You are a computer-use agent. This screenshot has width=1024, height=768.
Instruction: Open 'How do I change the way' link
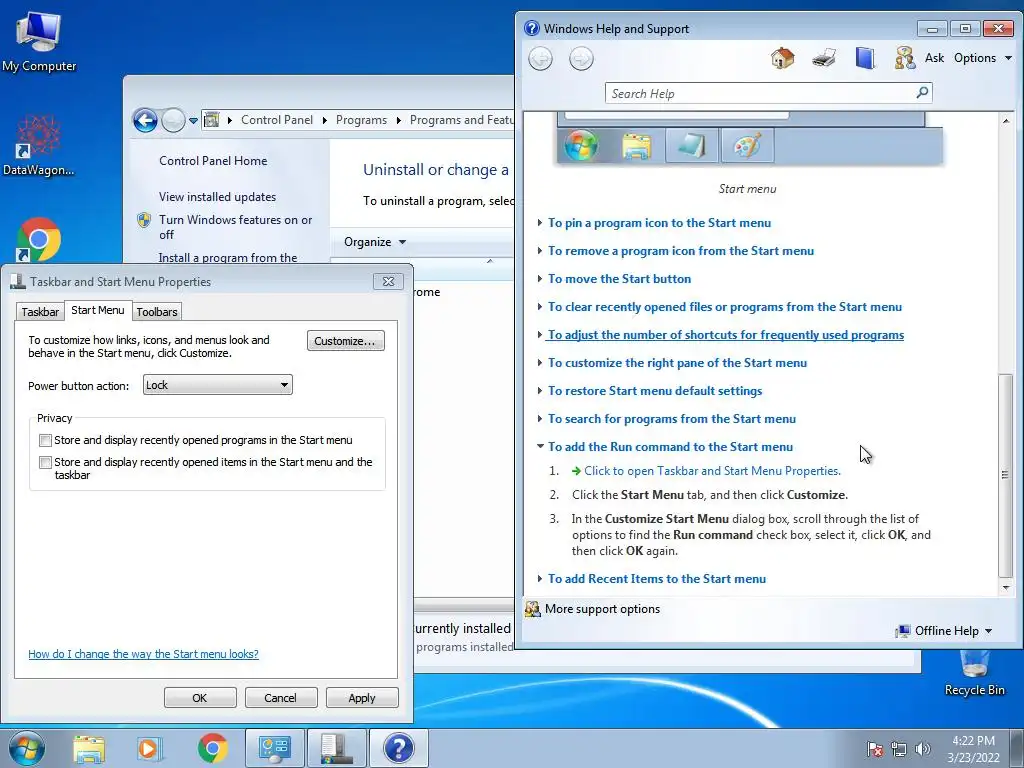point(143,654)
